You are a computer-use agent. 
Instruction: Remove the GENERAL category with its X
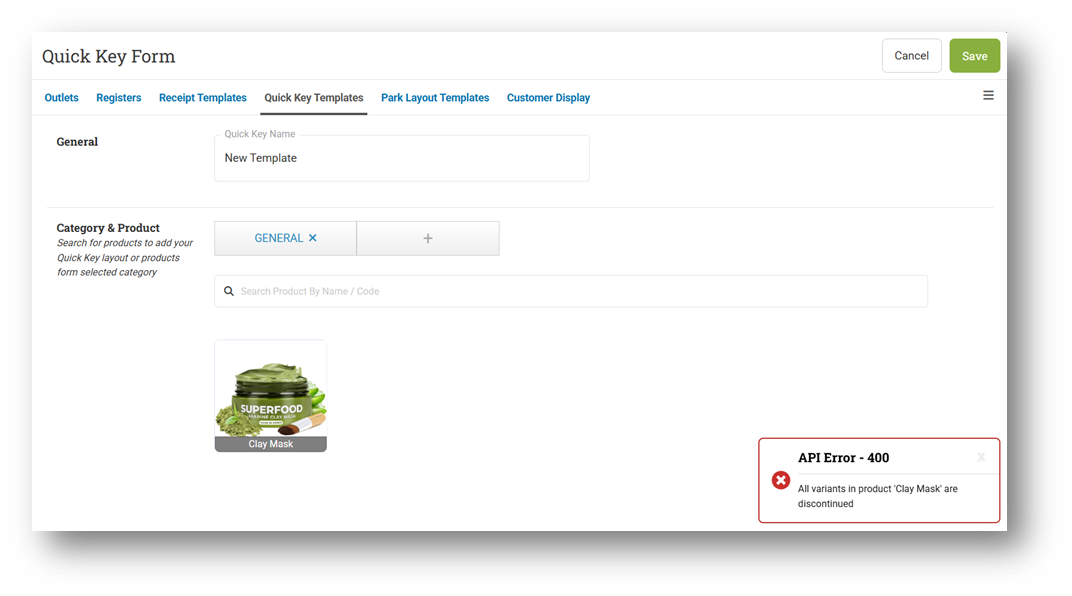pos(312,238)
